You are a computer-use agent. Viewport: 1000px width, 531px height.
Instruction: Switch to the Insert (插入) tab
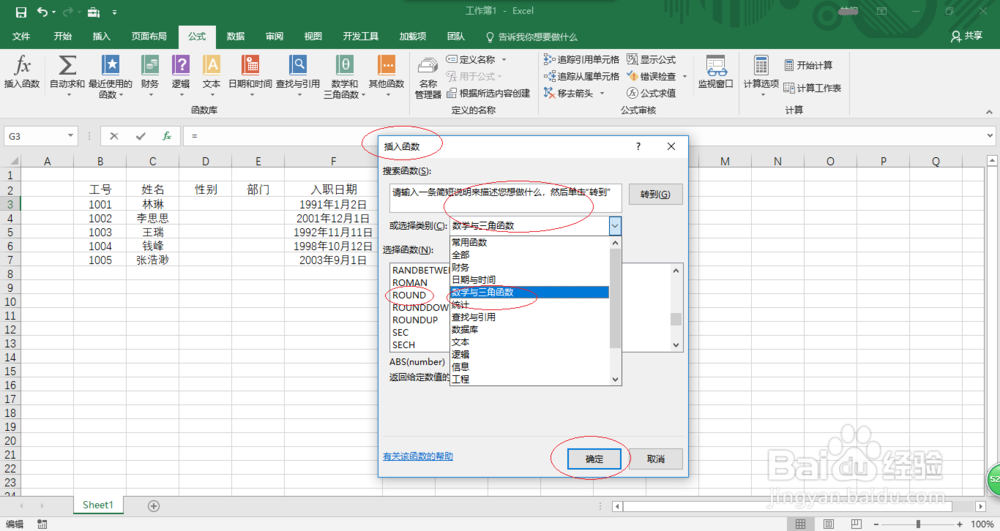coord(101,36)
